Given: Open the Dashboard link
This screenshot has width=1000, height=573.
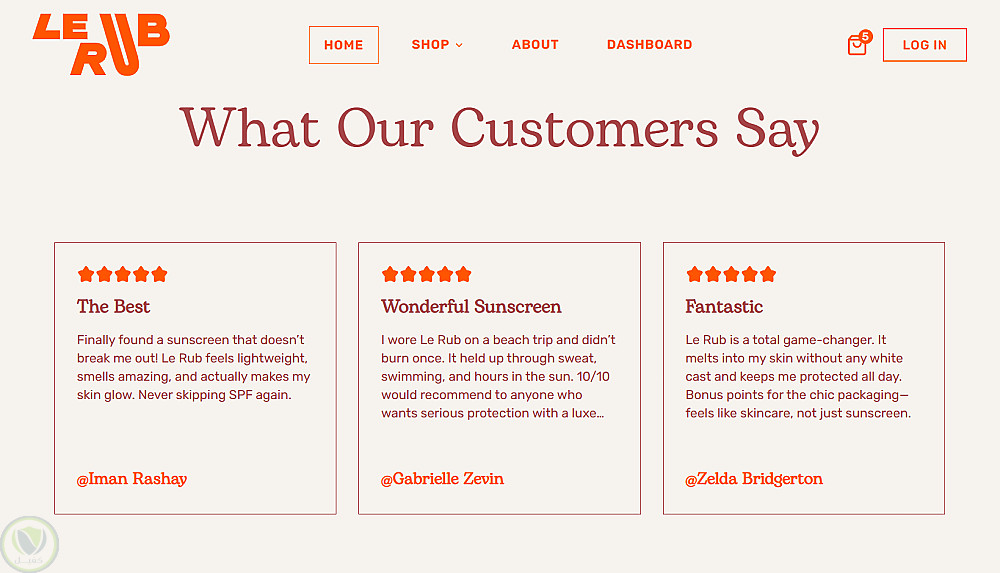Looking at the screenshot, I should 649,45.
